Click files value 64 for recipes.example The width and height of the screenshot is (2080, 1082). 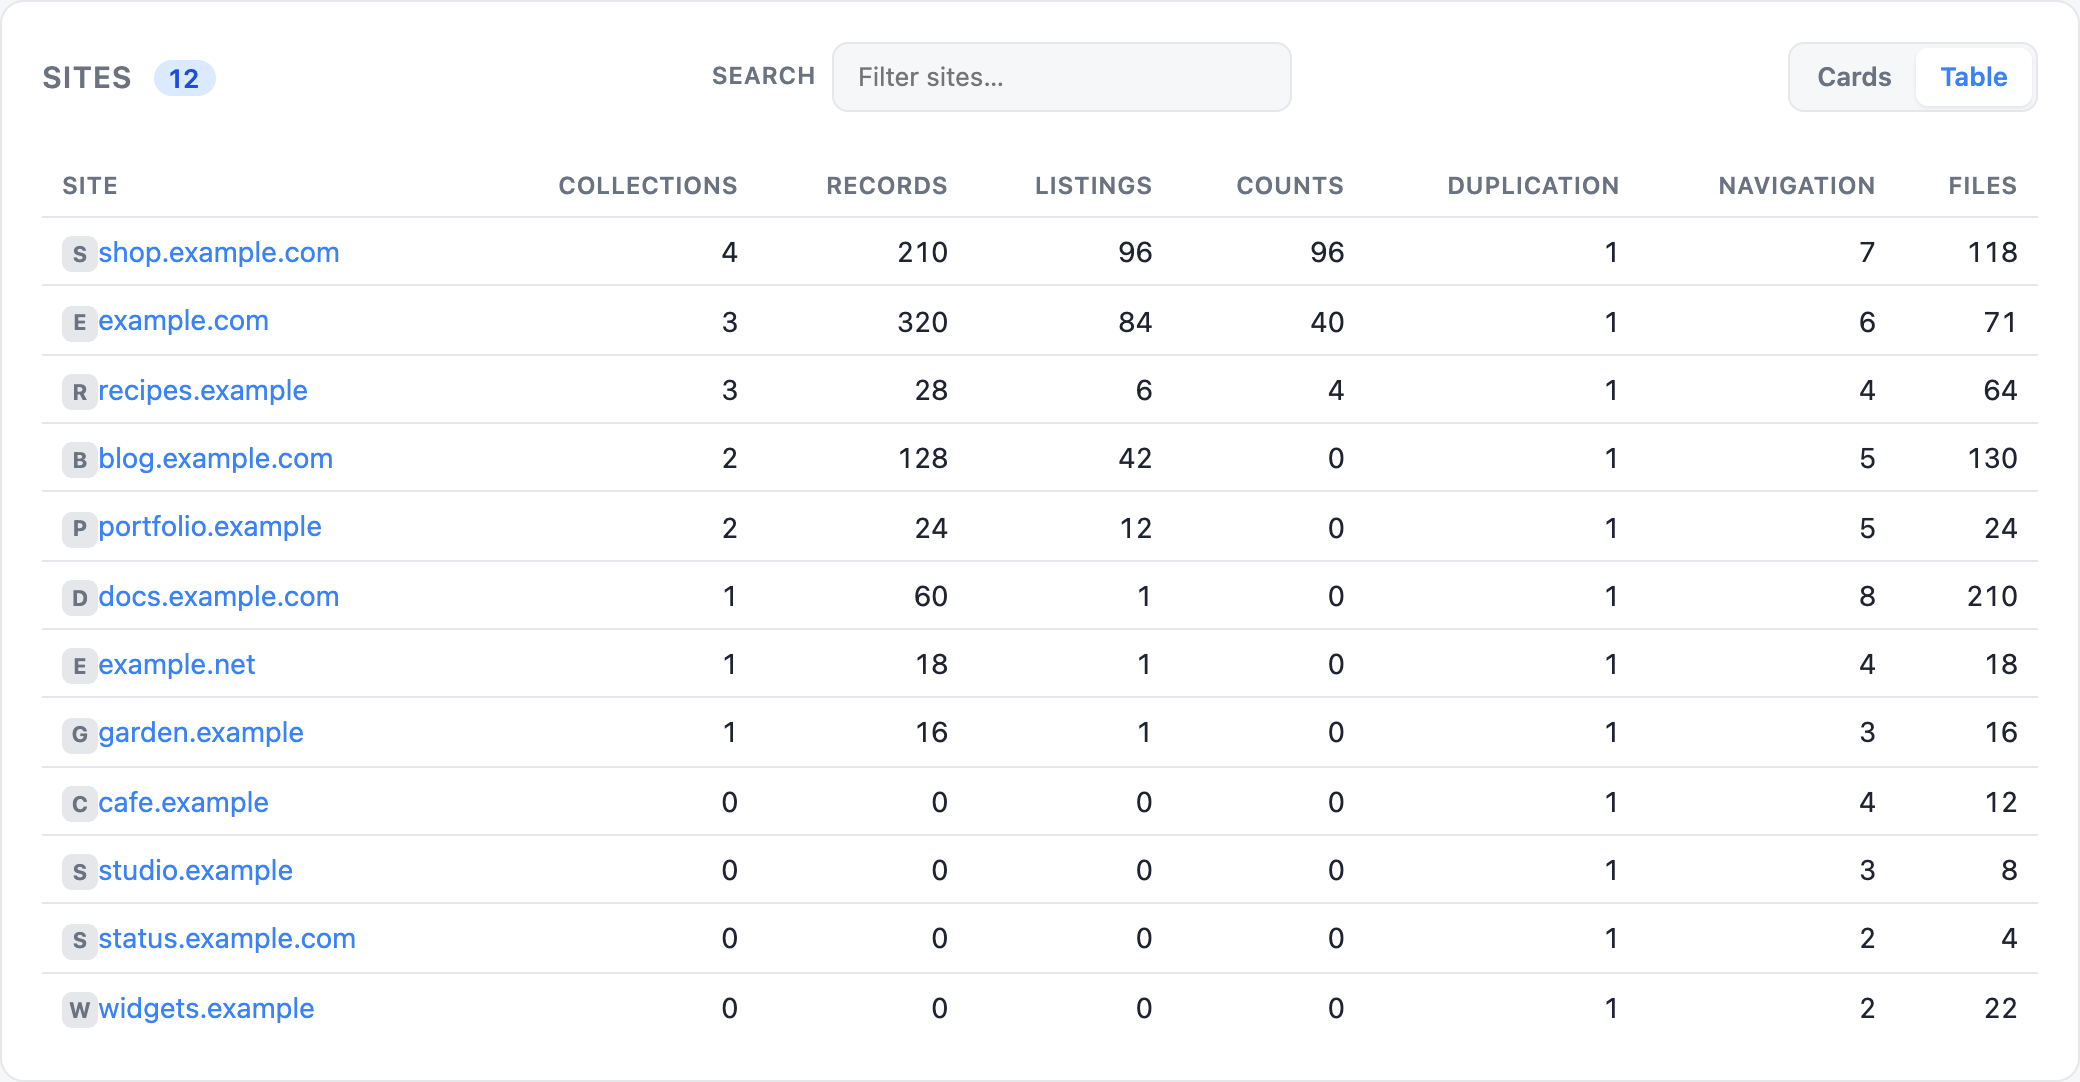(x=2000, y=391)
